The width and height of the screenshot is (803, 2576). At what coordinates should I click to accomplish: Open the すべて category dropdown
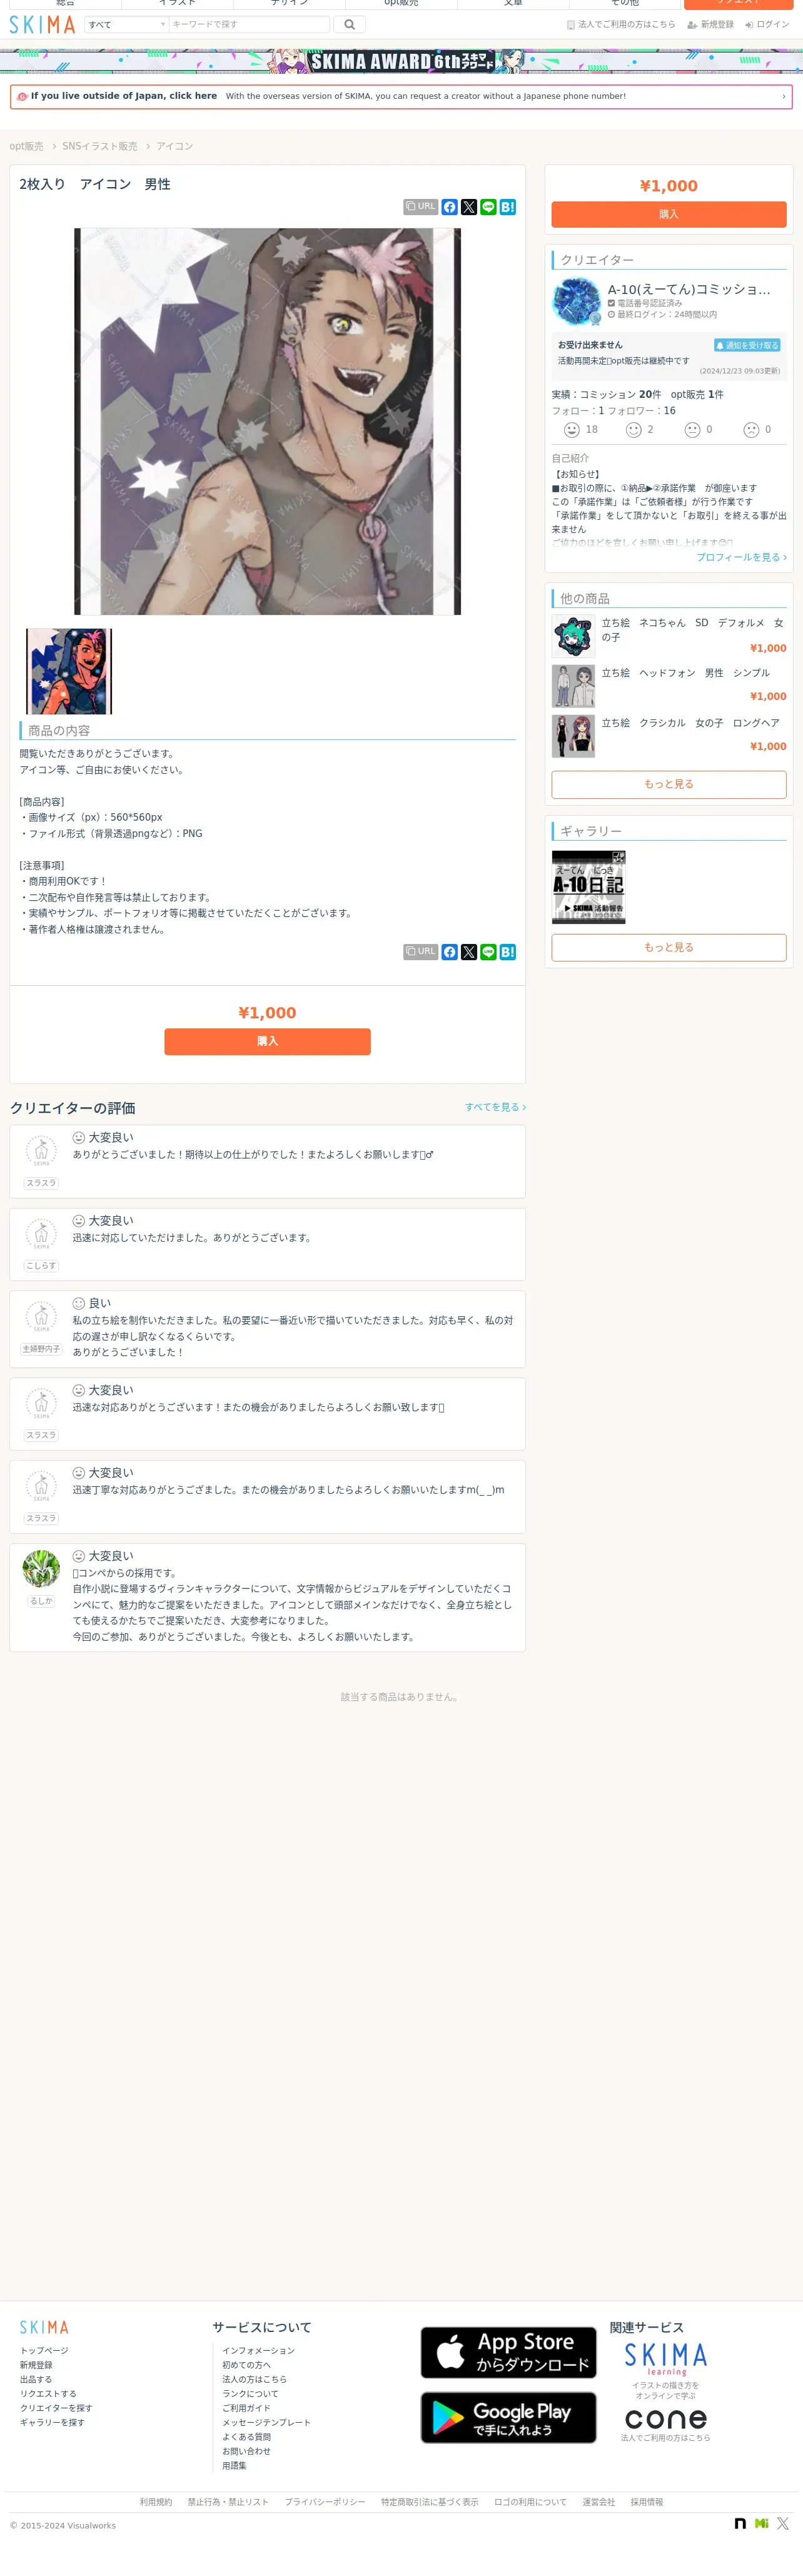click(127, 25)
